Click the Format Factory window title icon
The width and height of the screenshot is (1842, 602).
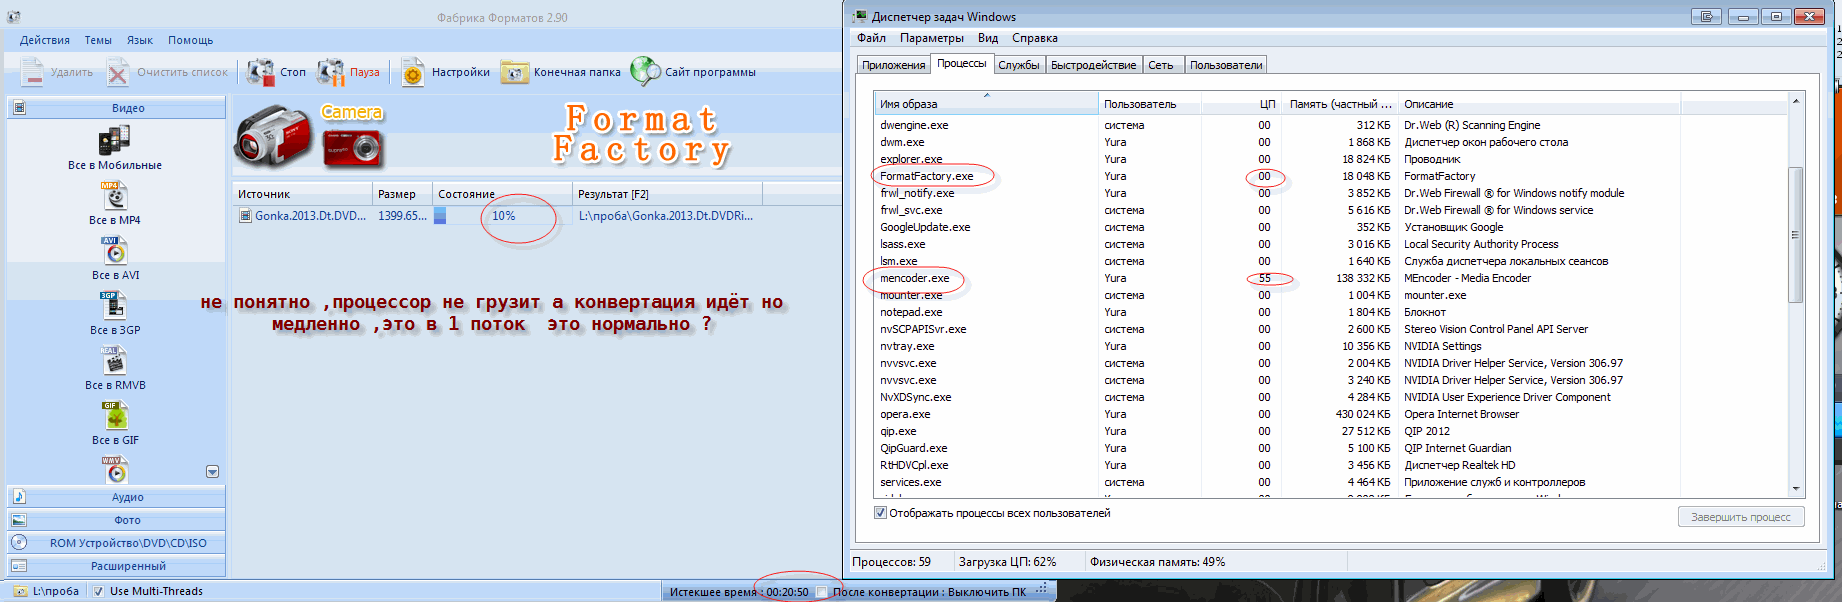pos(13,17)
